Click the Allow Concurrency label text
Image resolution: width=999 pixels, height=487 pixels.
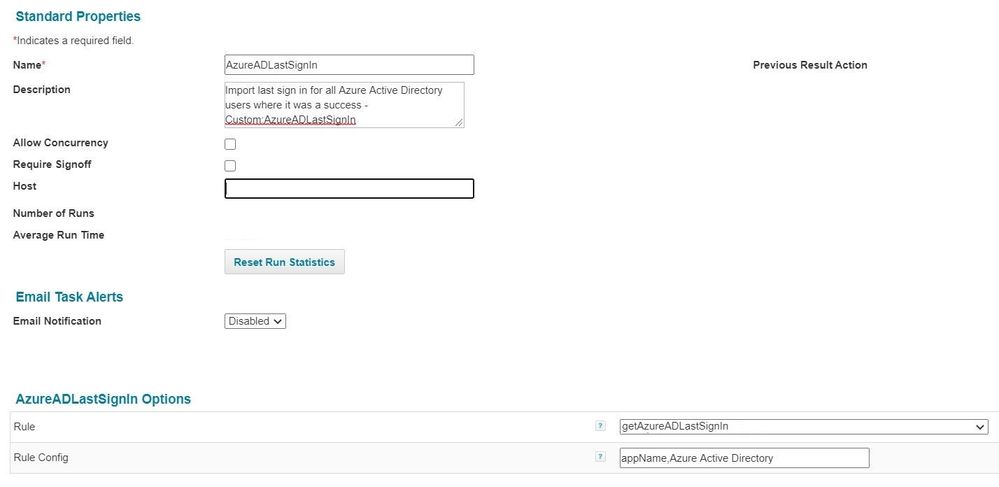60,143
